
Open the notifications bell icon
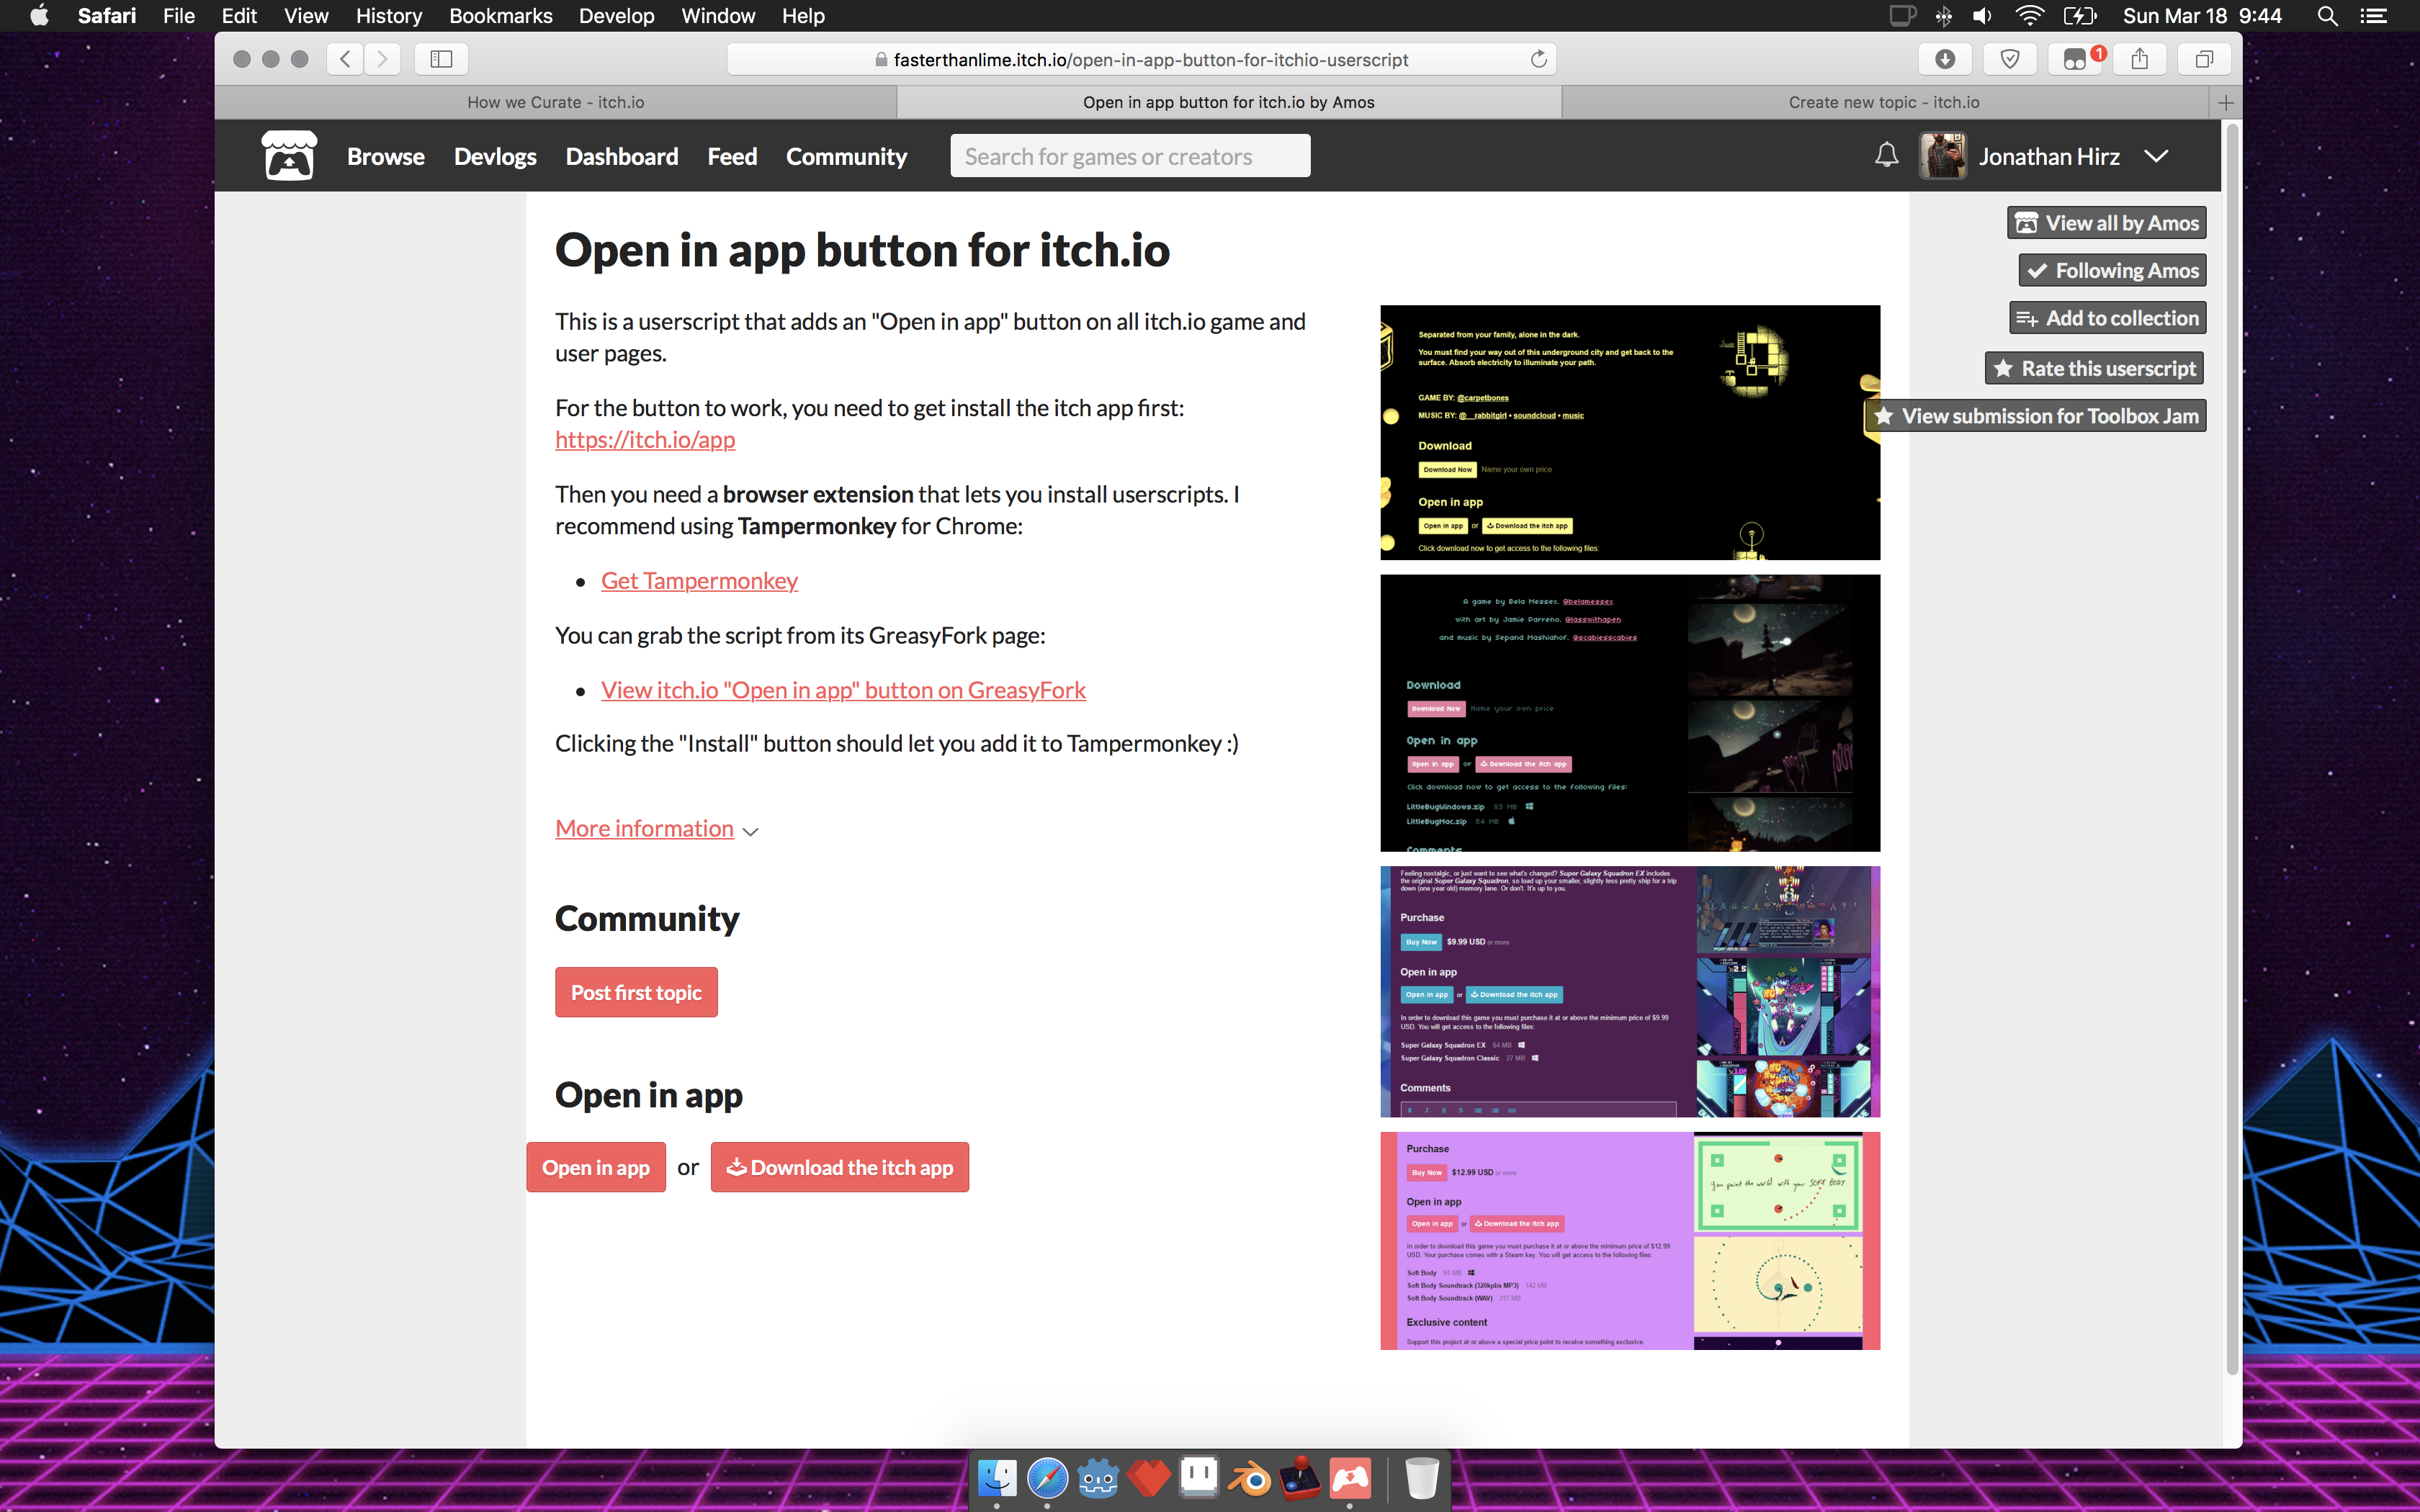point(1886,156)
